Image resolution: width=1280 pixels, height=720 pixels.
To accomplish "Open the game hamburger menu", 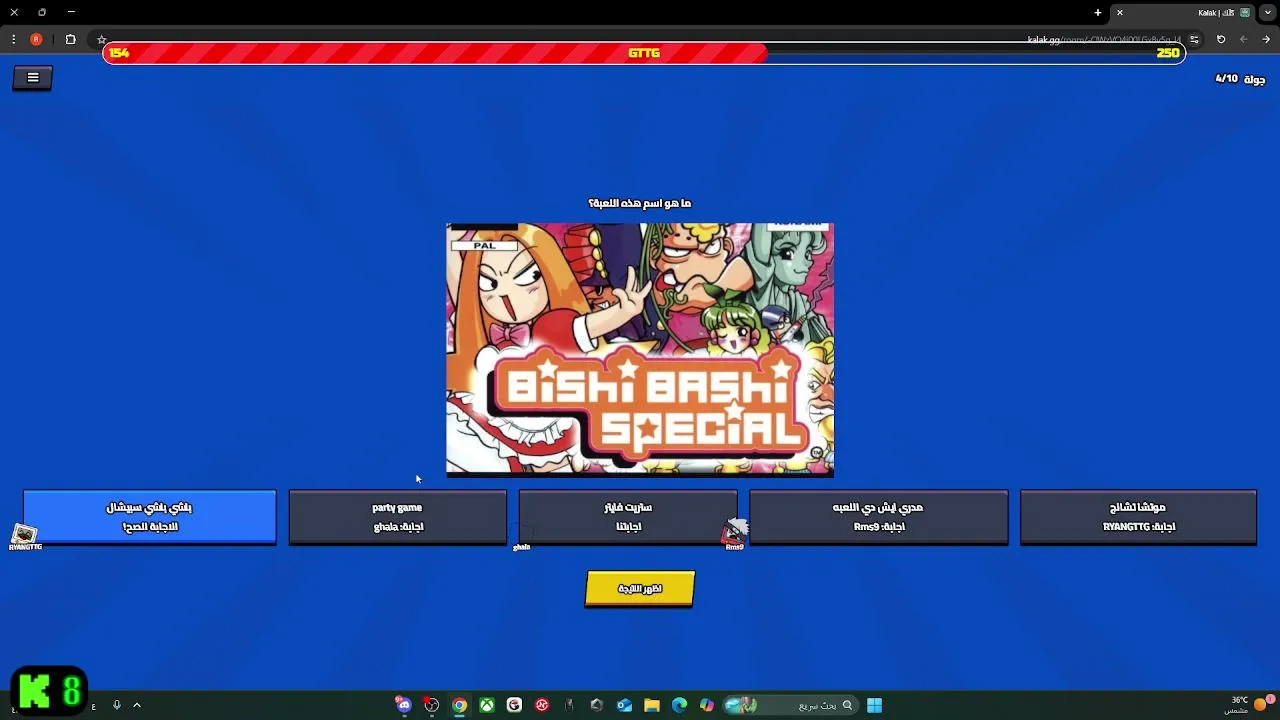I will (33, 77).
